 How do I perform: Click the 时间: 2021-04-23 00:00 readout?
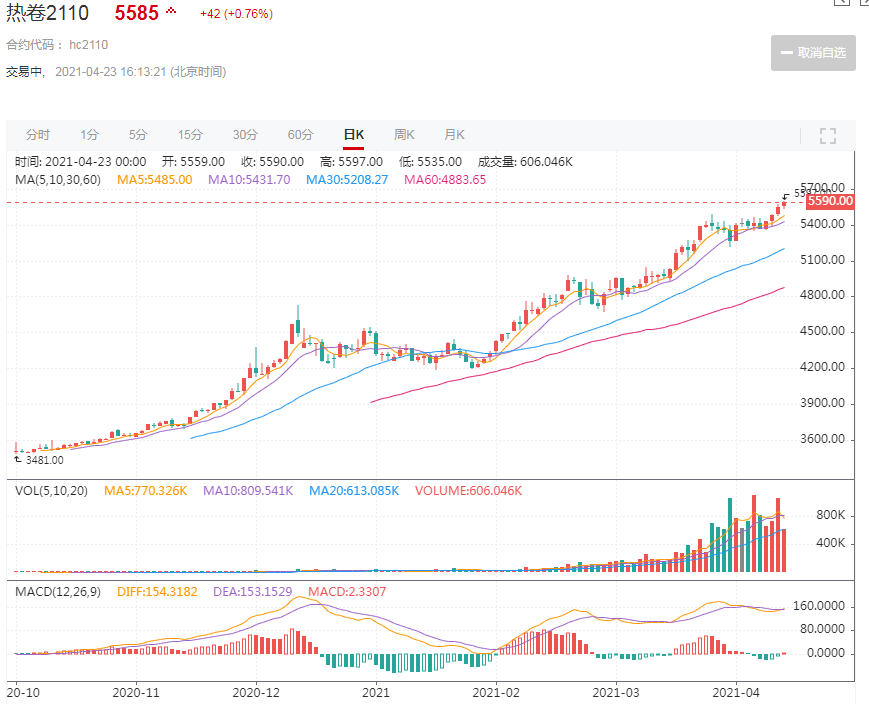(x=80, y=162)
